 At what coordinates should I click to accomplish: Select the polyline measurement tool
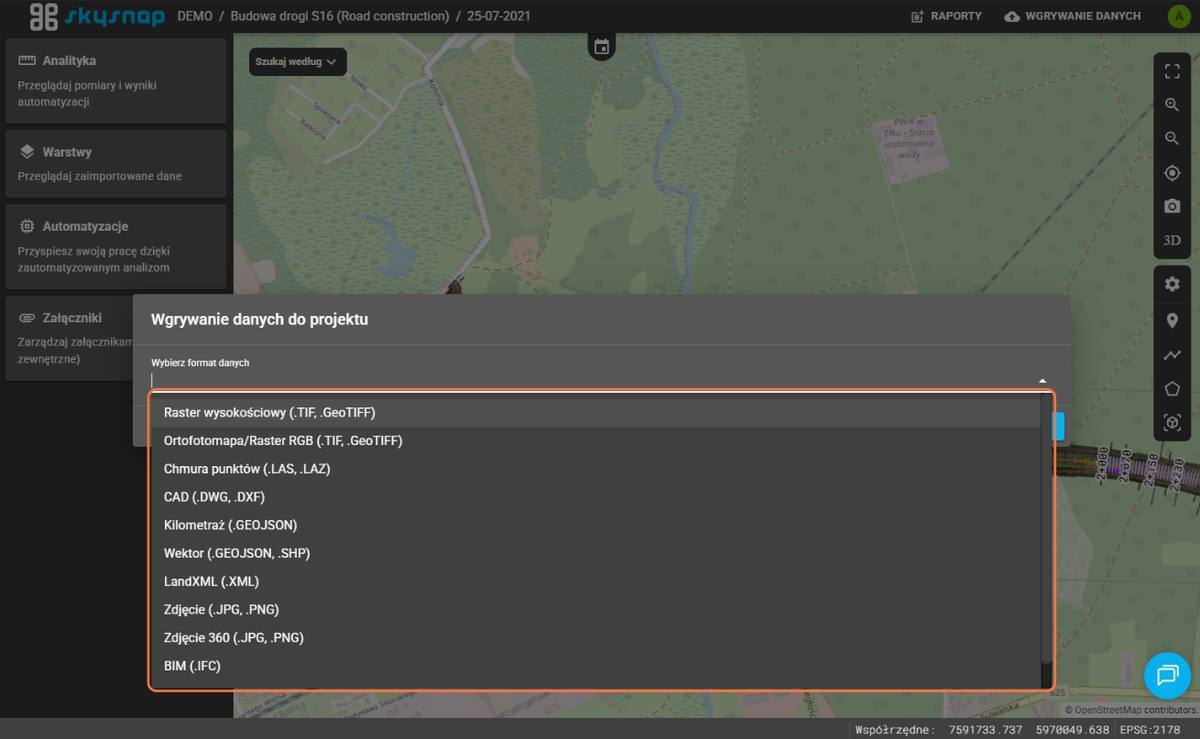click(x=1172, y=355)
